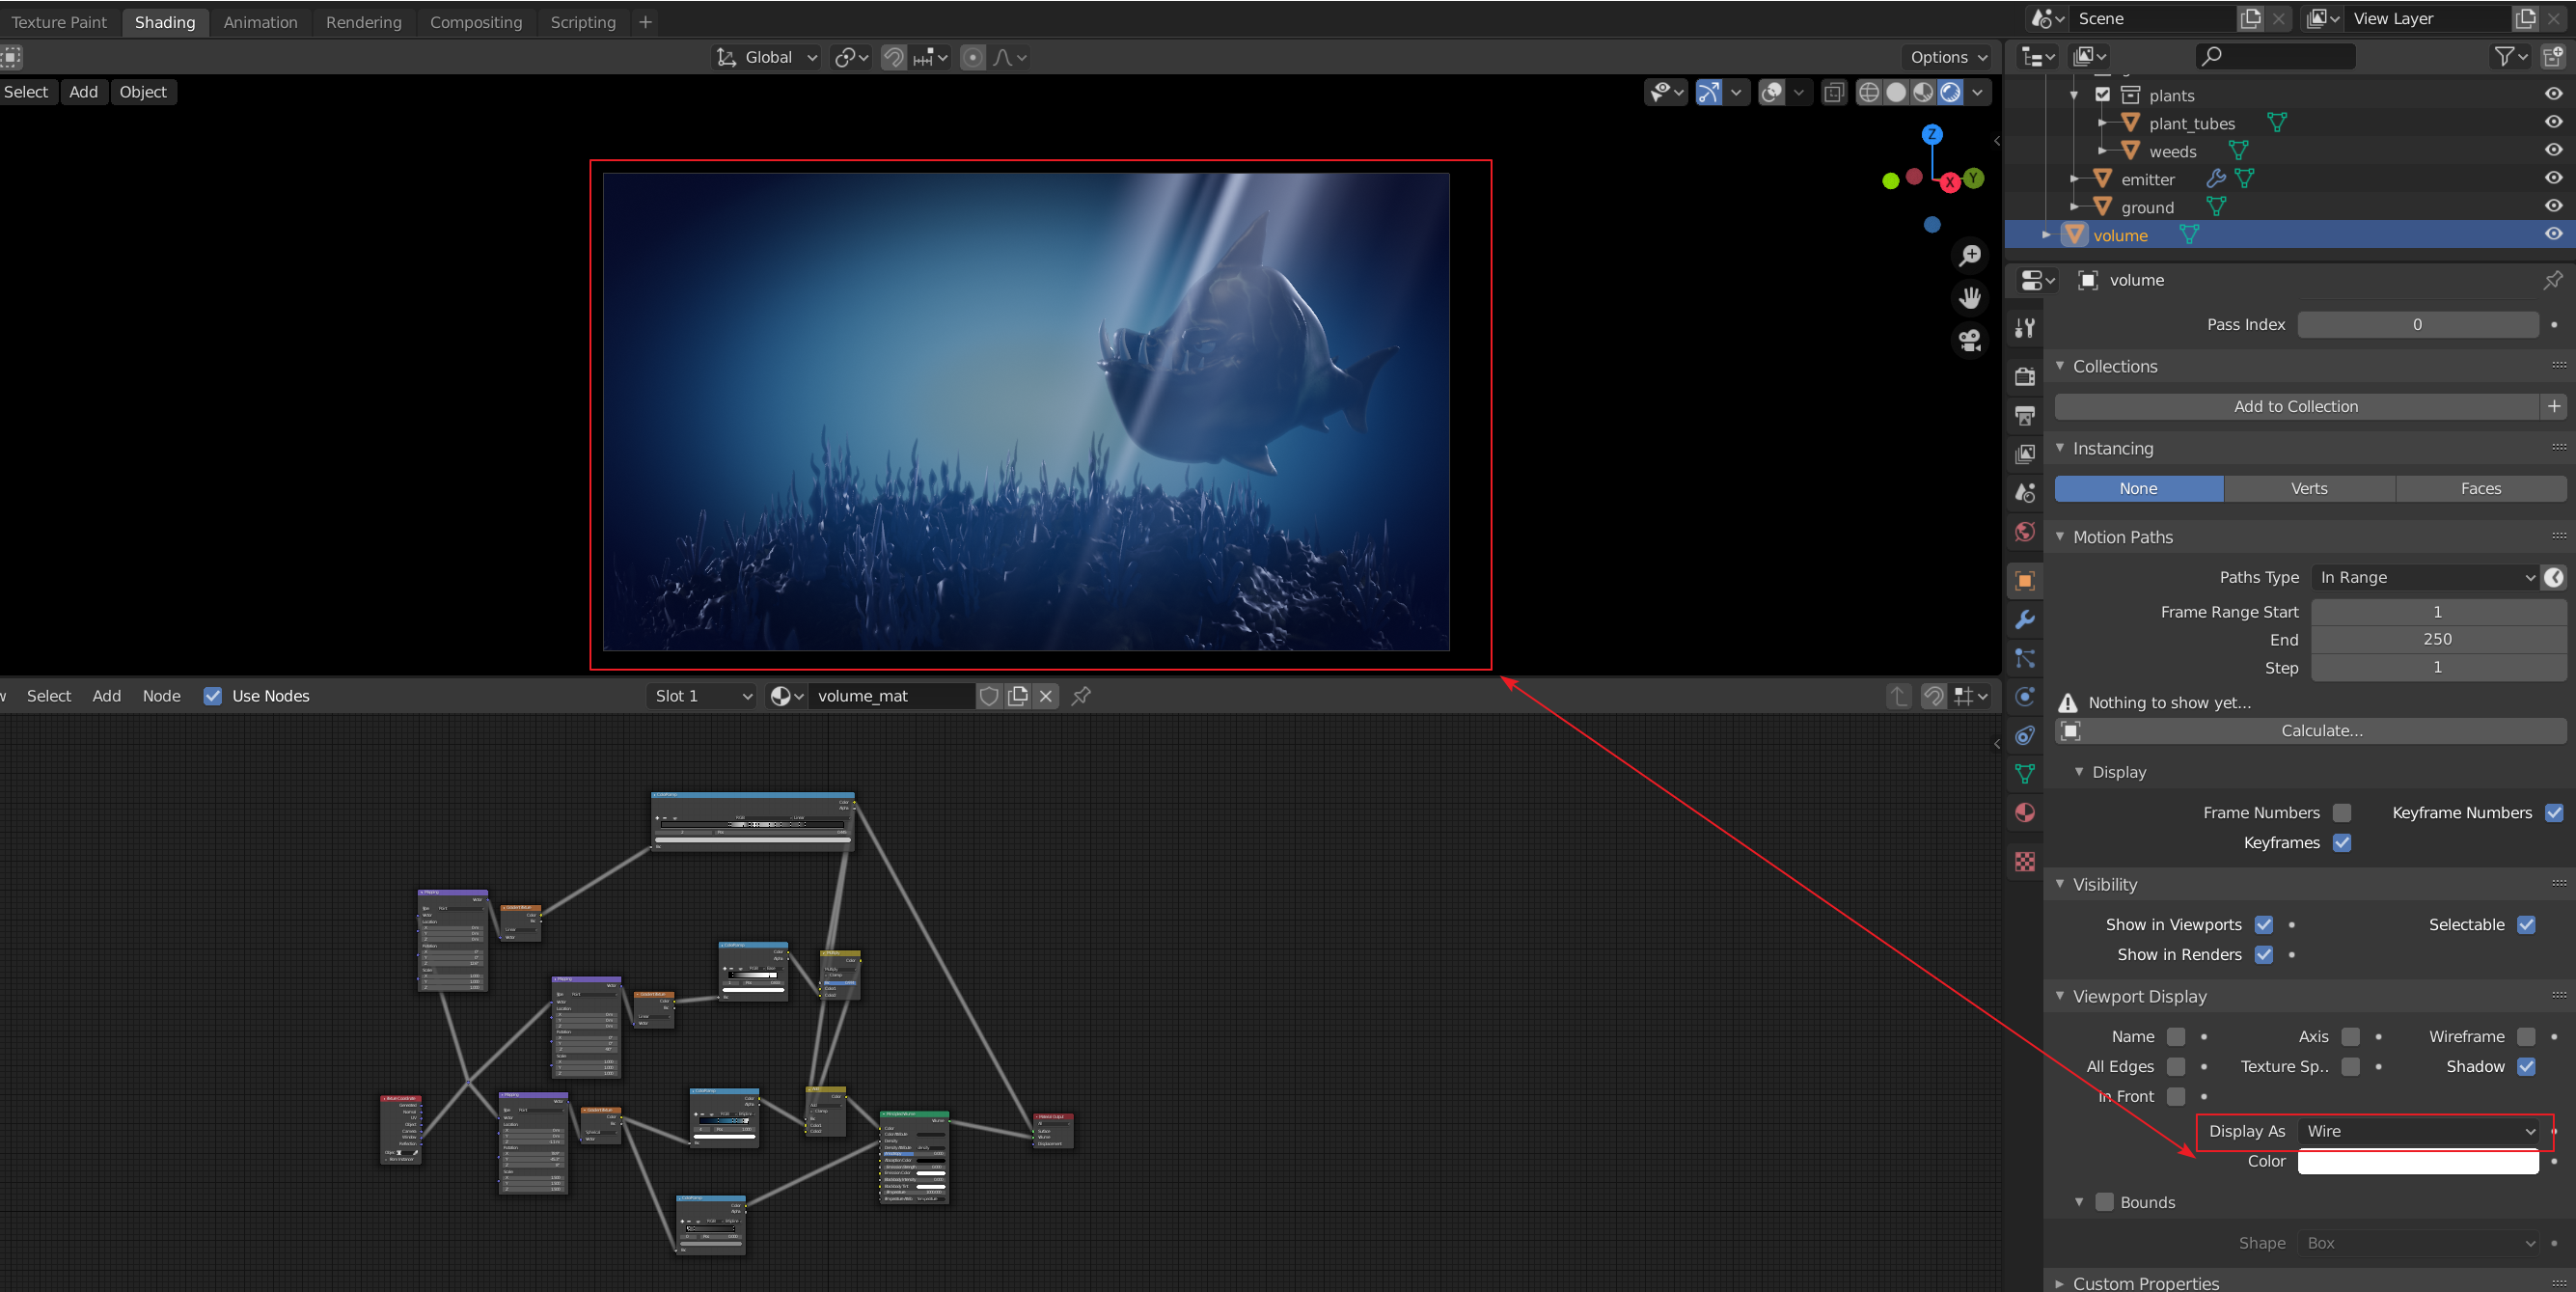Screen dimensions: 2576x1292
Task: Open the World properties tab icon
Action: (2025, 531)
